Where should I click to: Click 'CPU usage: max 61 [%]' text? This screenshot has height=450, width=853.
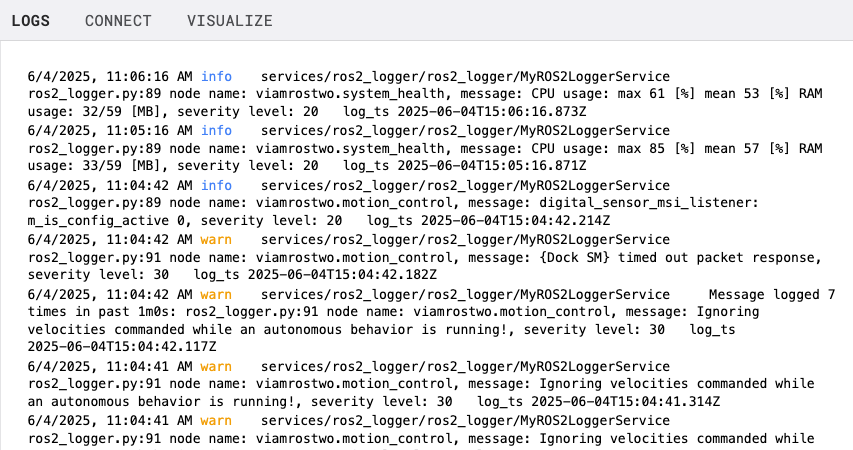(x=613, y=94)
